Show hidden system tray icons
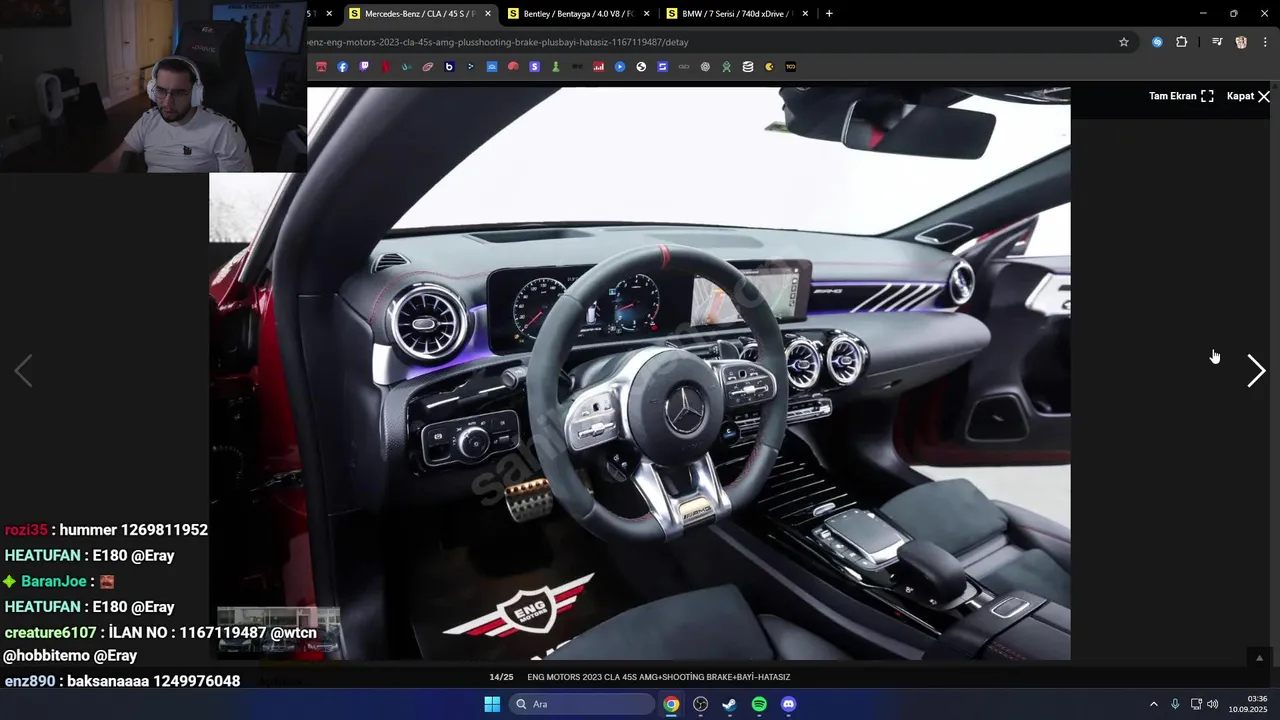Screen dimensions: 1280x720 (x=1153, y=704)
